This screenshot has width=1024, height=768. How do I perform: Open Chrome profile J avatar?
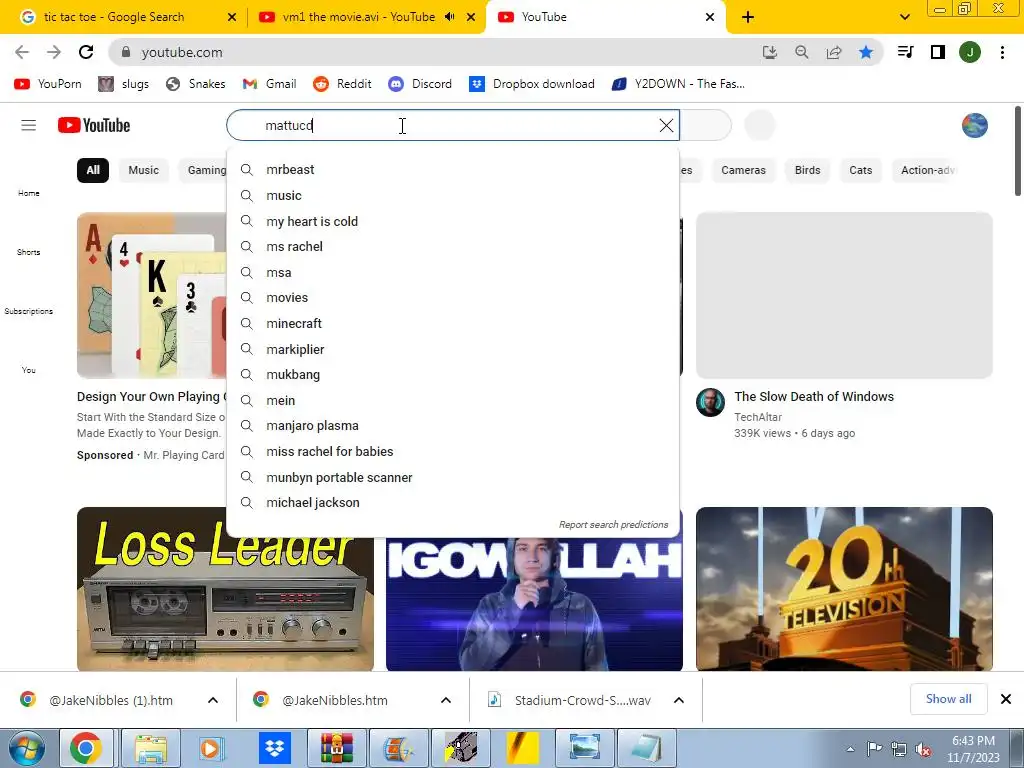coord(970,52)
